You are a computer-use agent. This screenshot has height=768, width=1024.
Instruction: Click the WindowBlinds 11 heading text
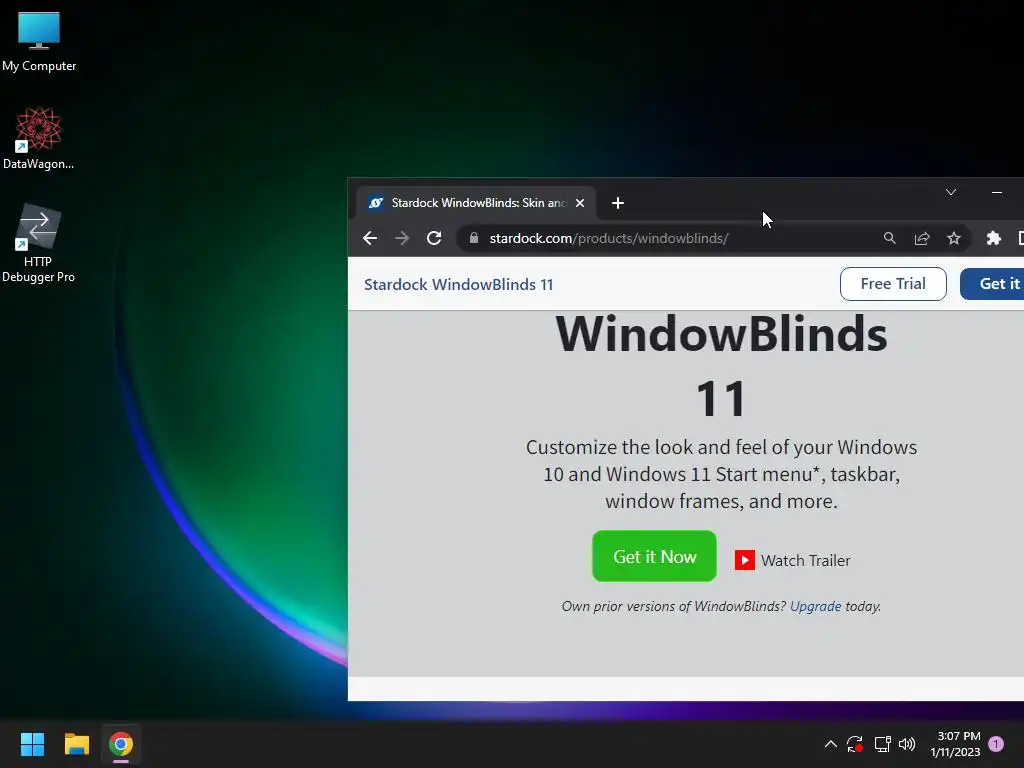coord(722,366)
